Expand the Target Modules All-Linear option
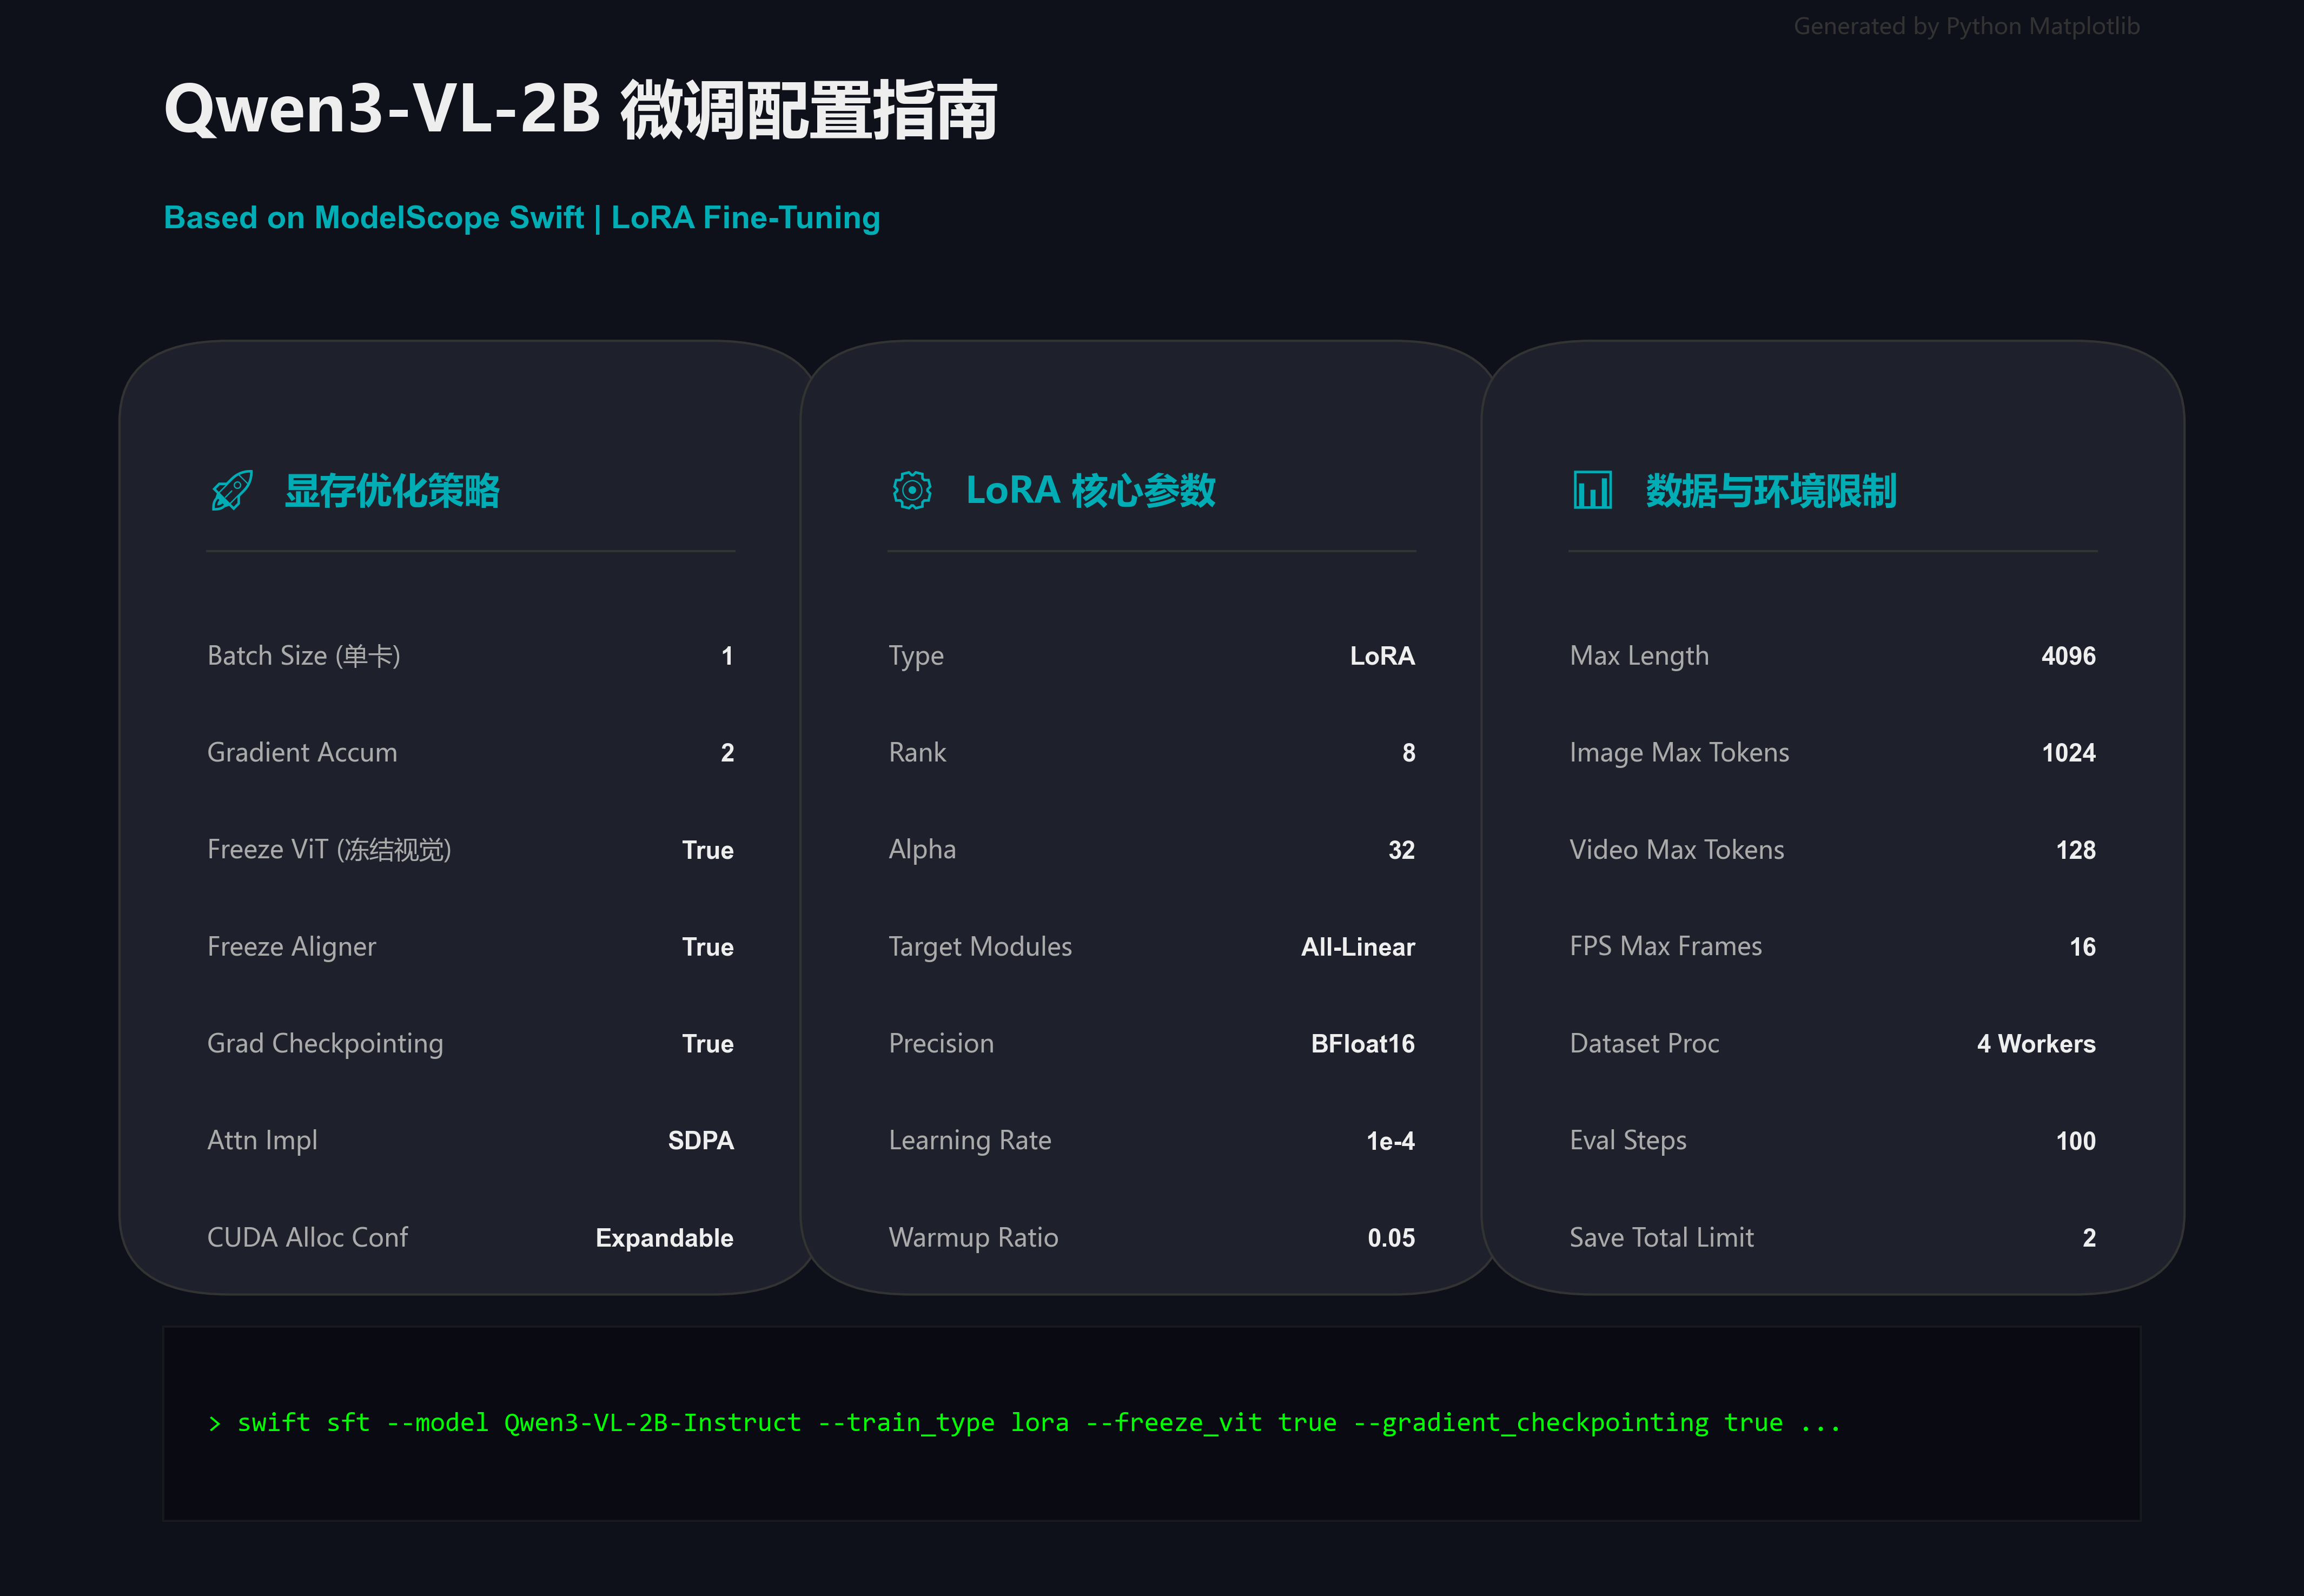The width and height of the screenshot is (2304, 1596). [x=1357, y=946]
